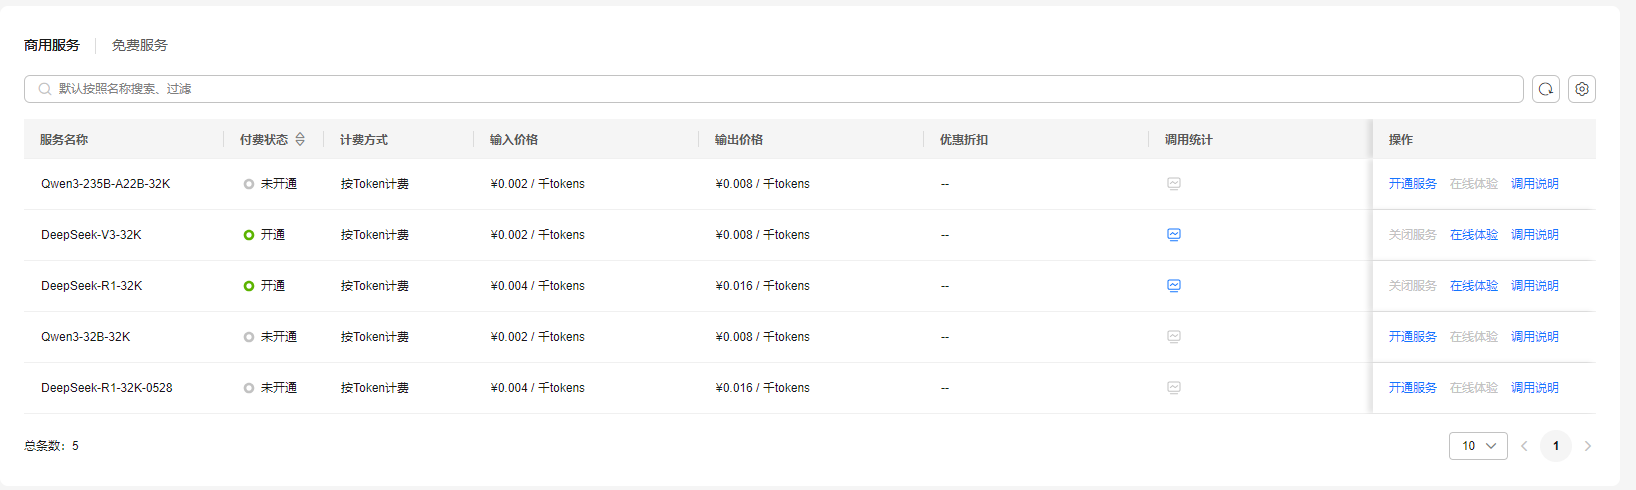Click 关闭服务 for DeepSeek-R1-32K

[1412, 286]
